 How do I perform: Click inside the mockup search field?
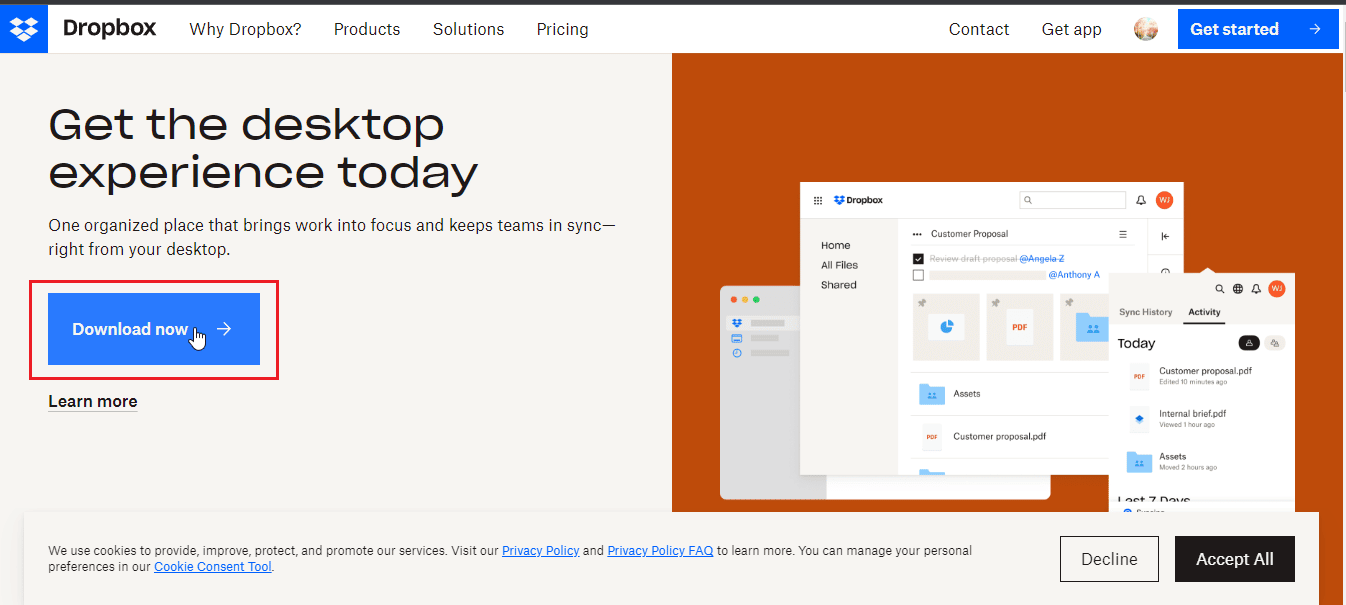1073,200
